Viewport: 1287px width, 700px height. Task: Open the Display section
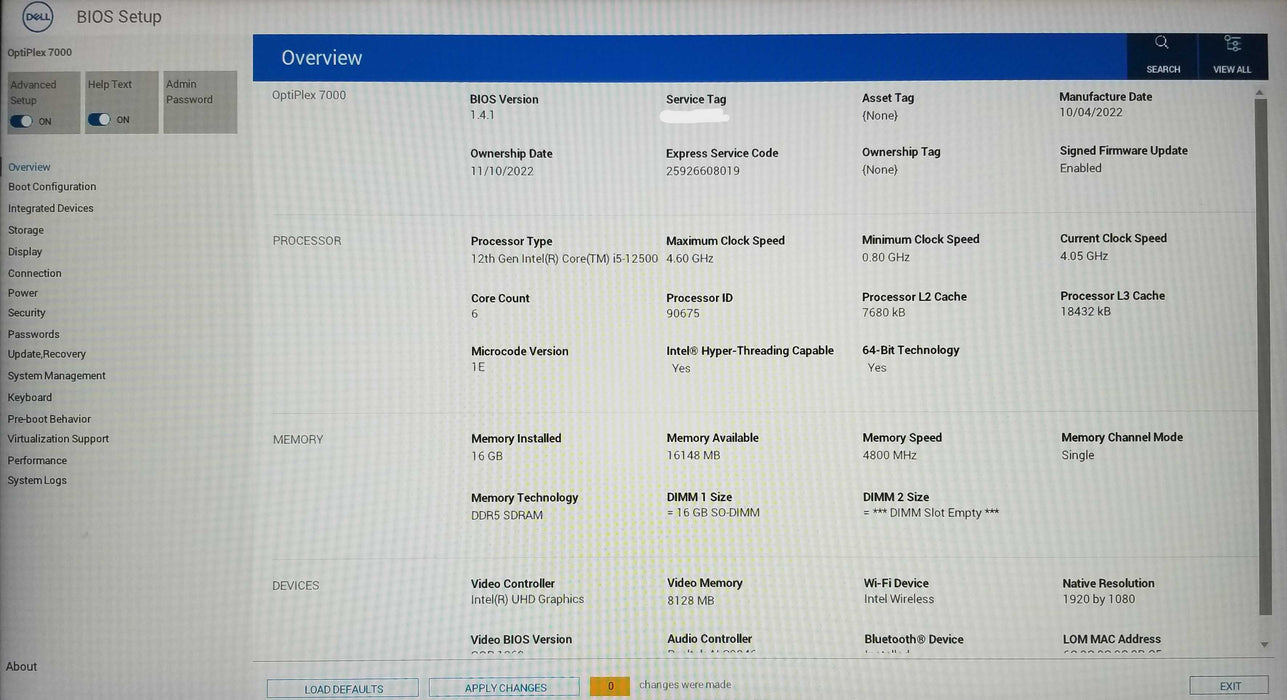point(25,252)
